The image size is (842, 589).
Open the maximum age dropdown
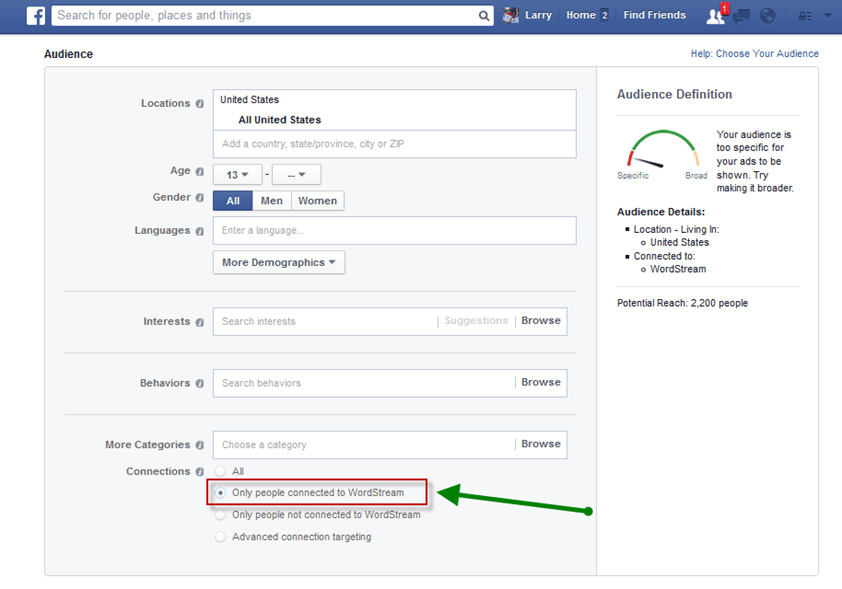[x=296, y=175]
